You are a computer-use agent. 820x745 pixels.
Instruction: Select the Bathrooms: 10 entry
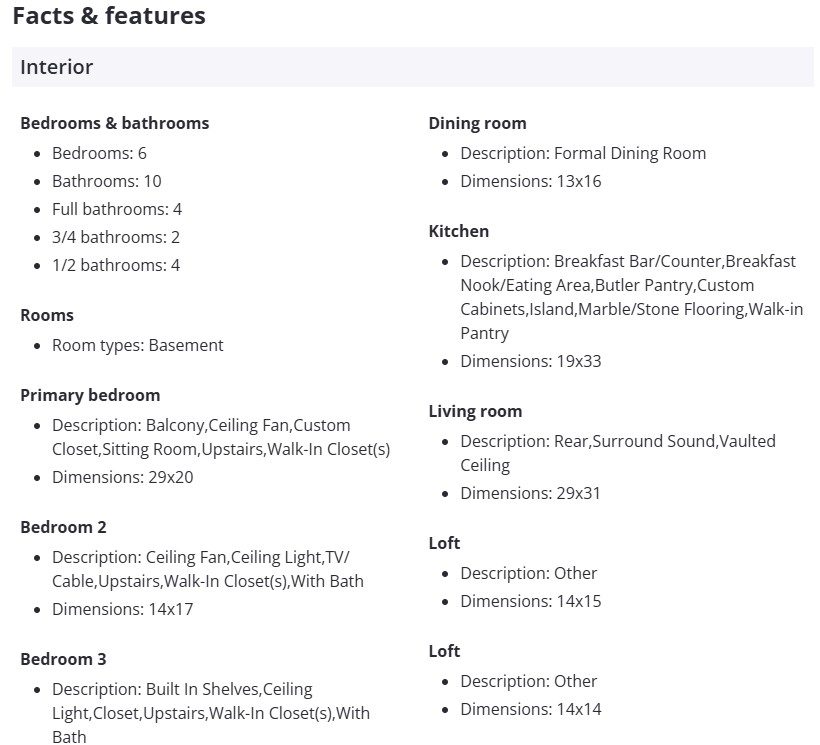[x=106, y=181]
